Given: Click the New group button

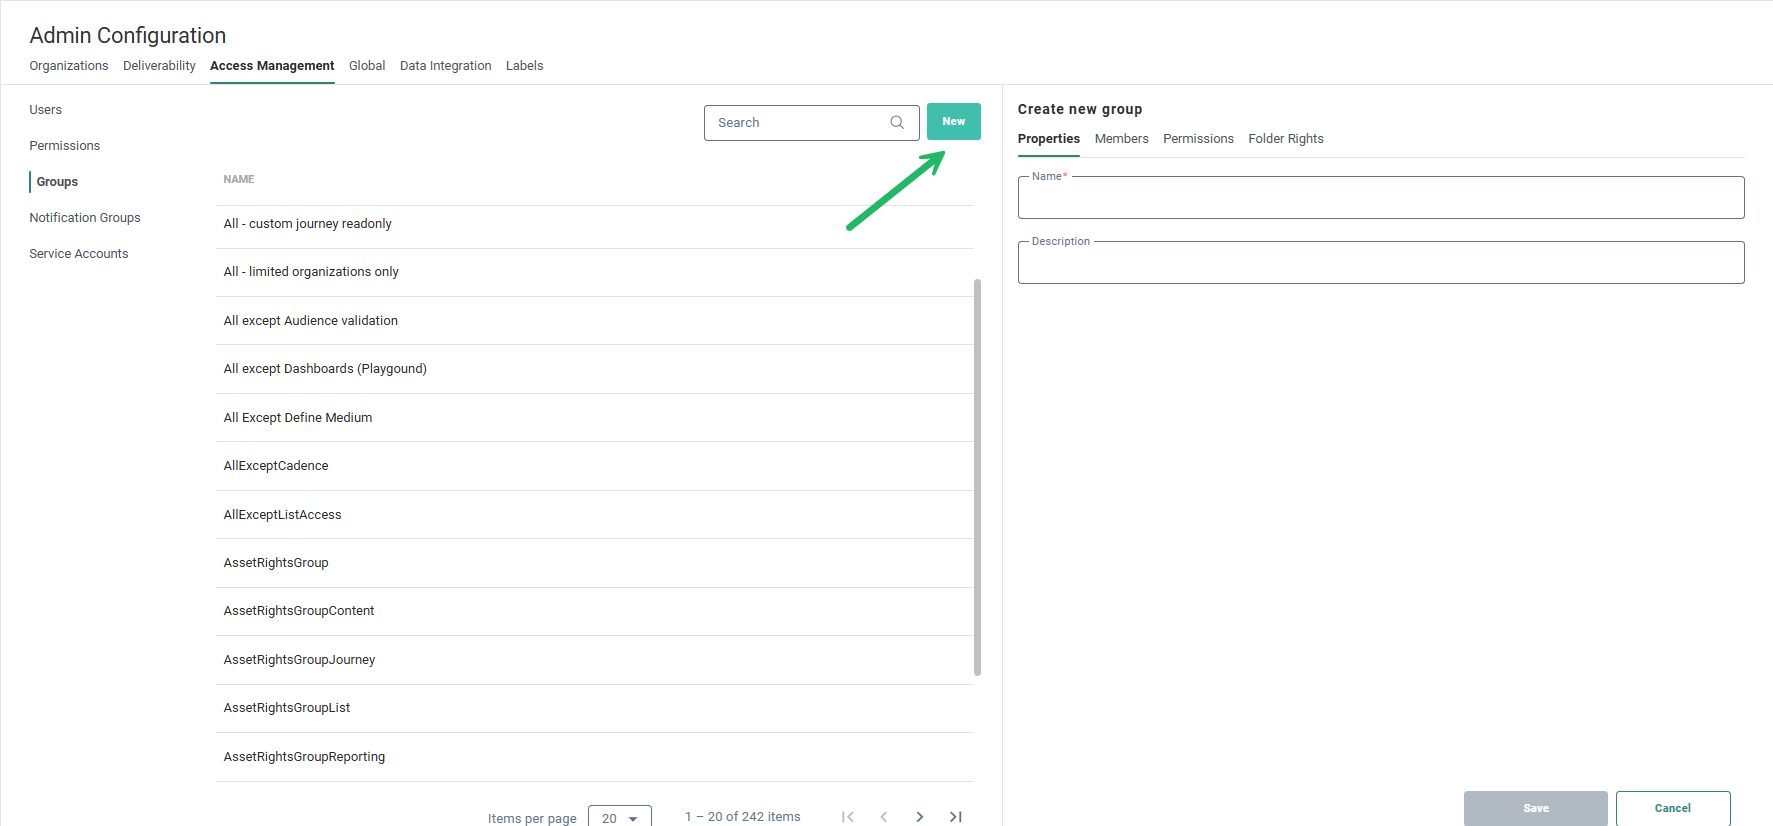Looking at the screenshot, I should coord(953,122).
